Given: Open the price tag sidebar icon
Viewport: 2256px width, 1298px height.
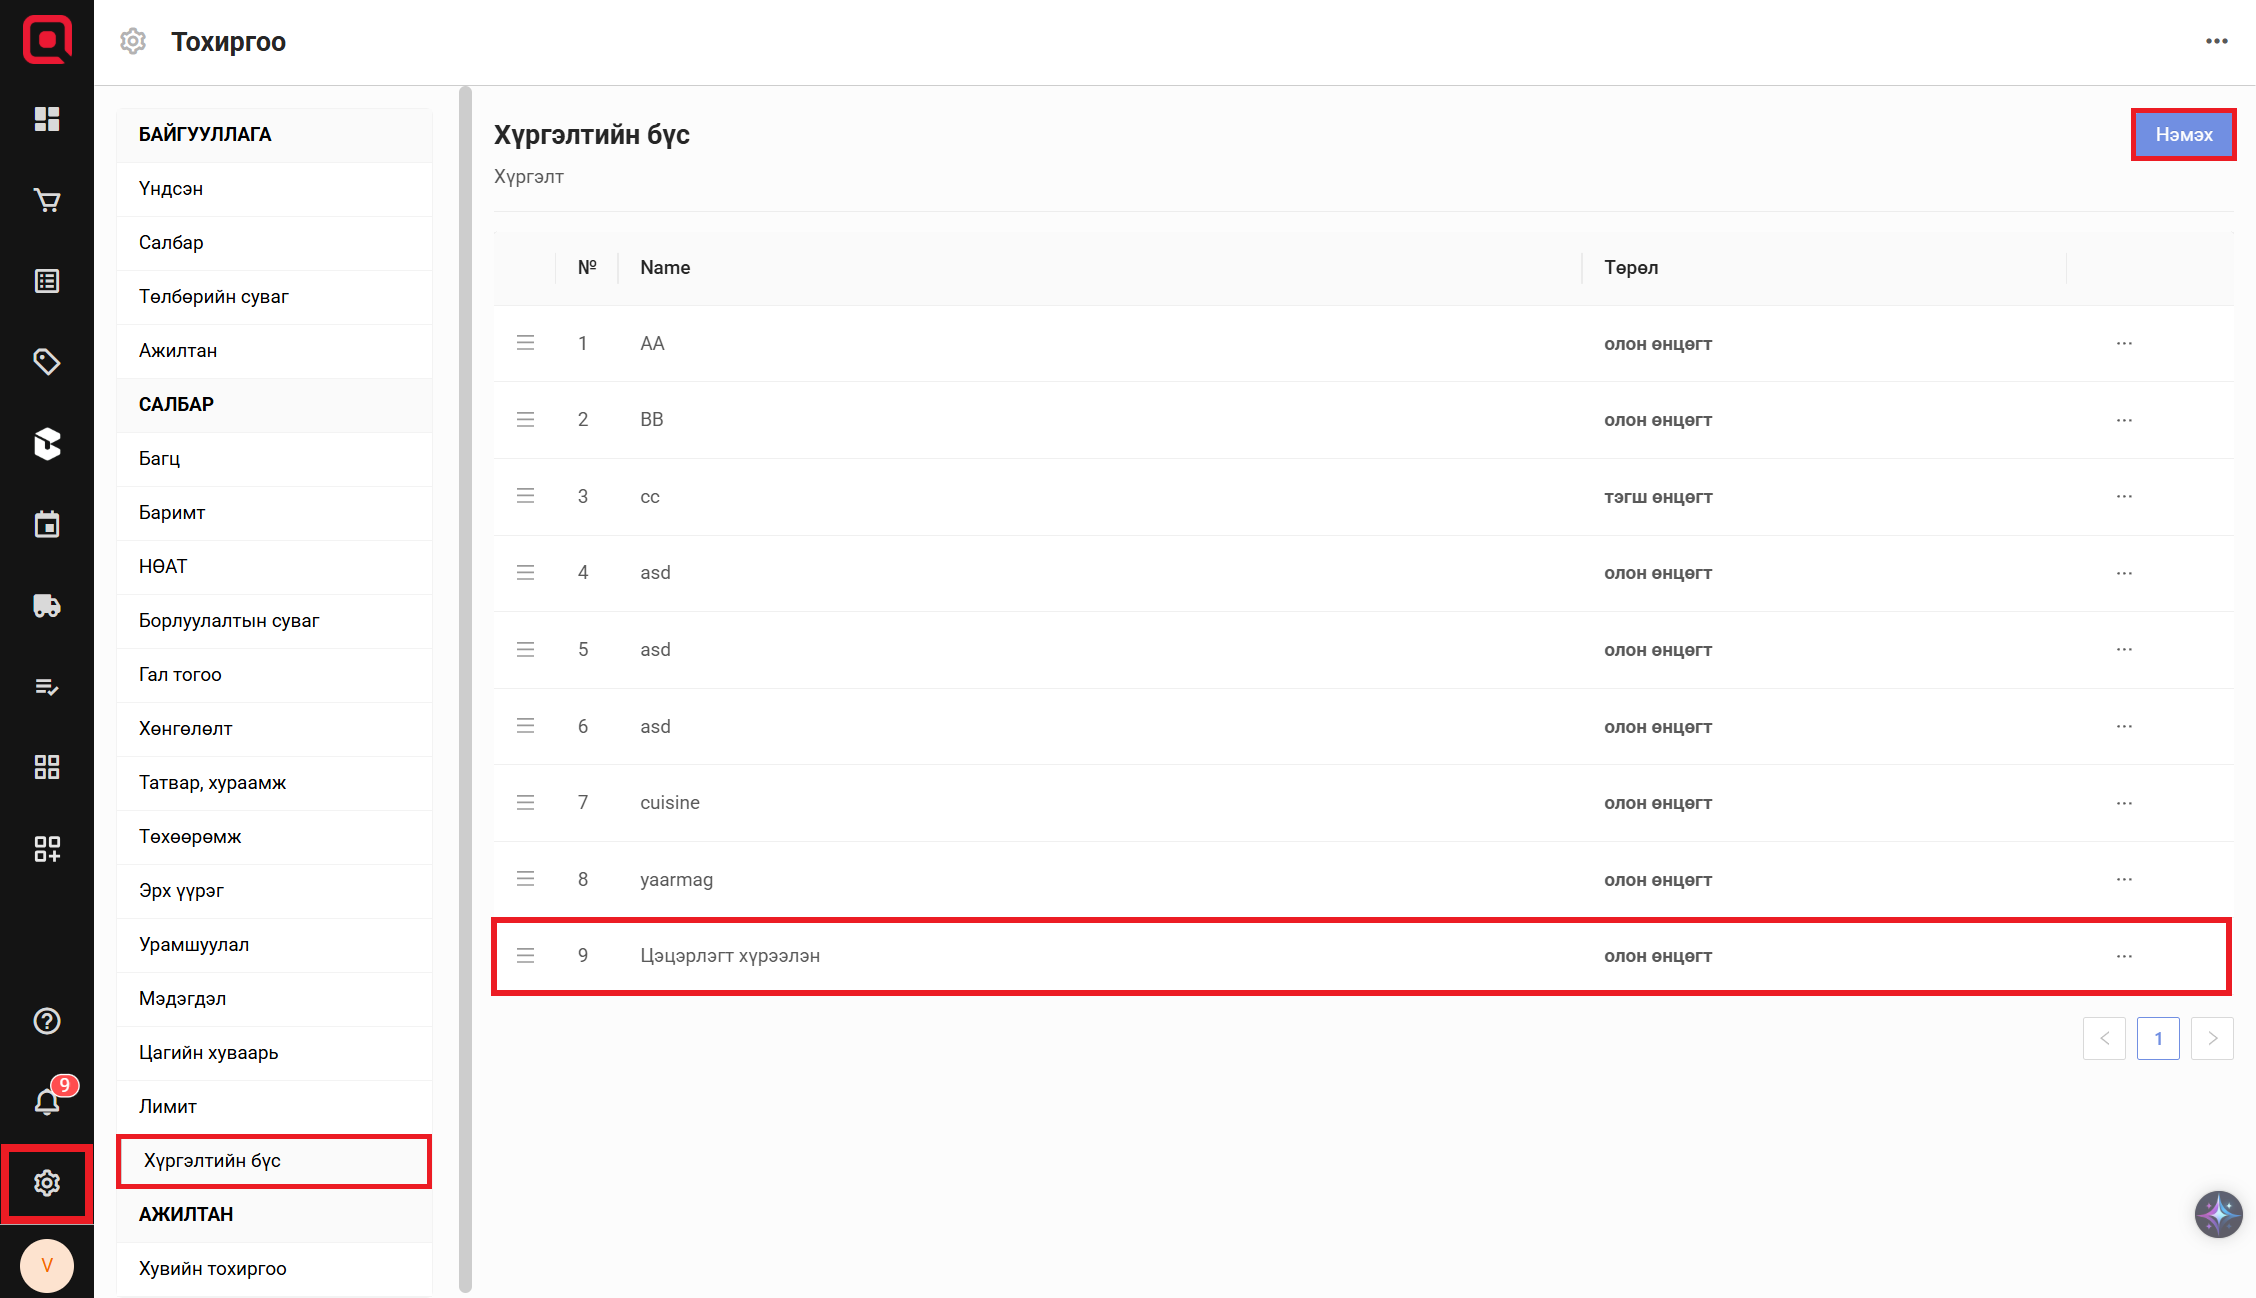Looking at the screenshot, I should click(x=47, y=362).
